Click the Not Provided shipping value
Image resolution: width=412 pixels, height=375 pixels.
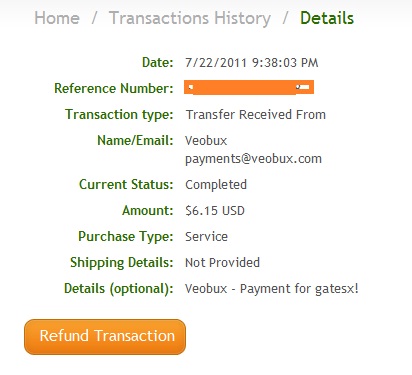[222, 262]
